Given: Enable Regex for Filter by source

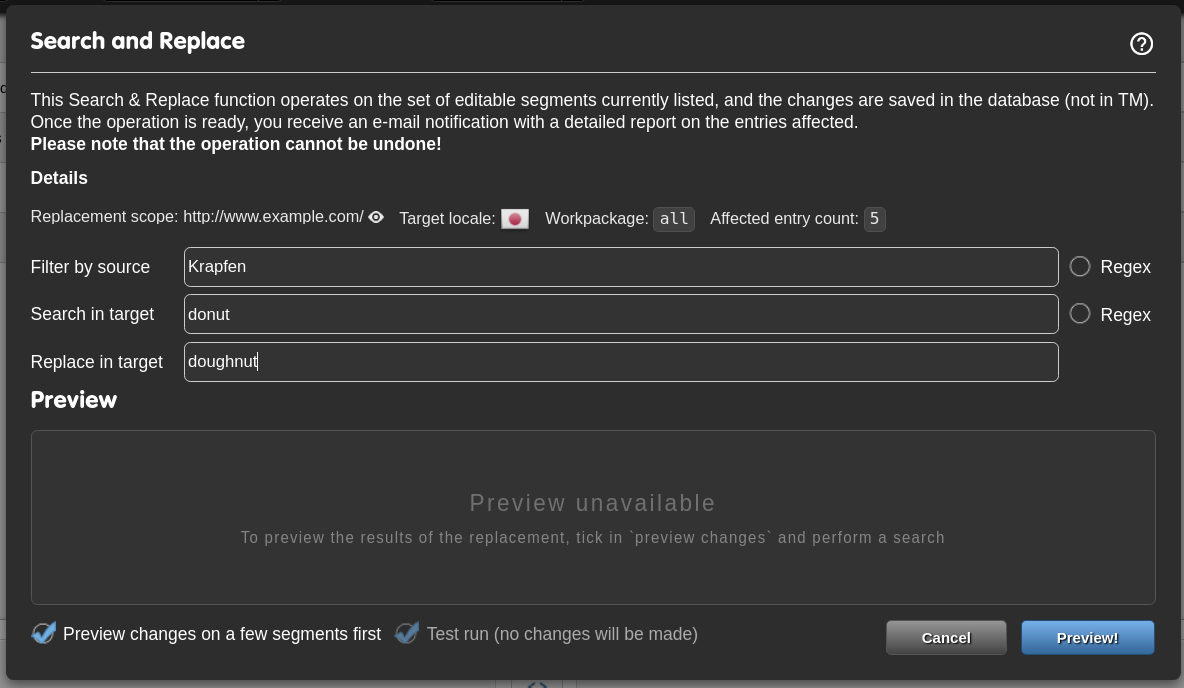Looking at the screenshot, I should (x=1080, y=267).
